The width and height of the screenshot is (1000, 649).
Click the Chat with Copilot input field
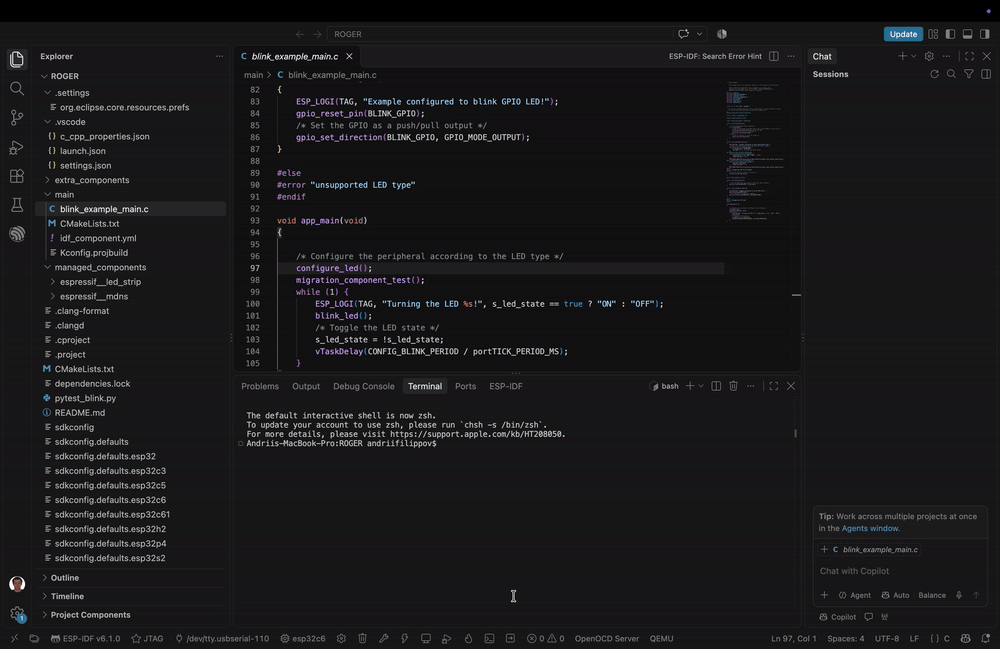click(x=899, y=571)
